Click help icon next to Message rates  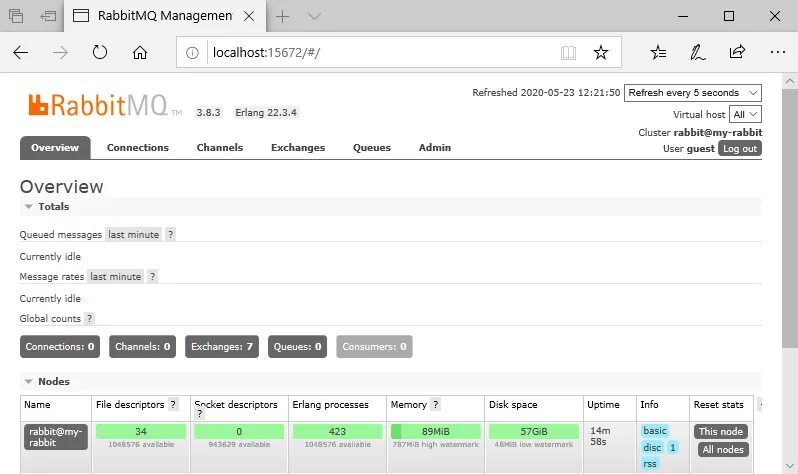(x=152, y=276)
